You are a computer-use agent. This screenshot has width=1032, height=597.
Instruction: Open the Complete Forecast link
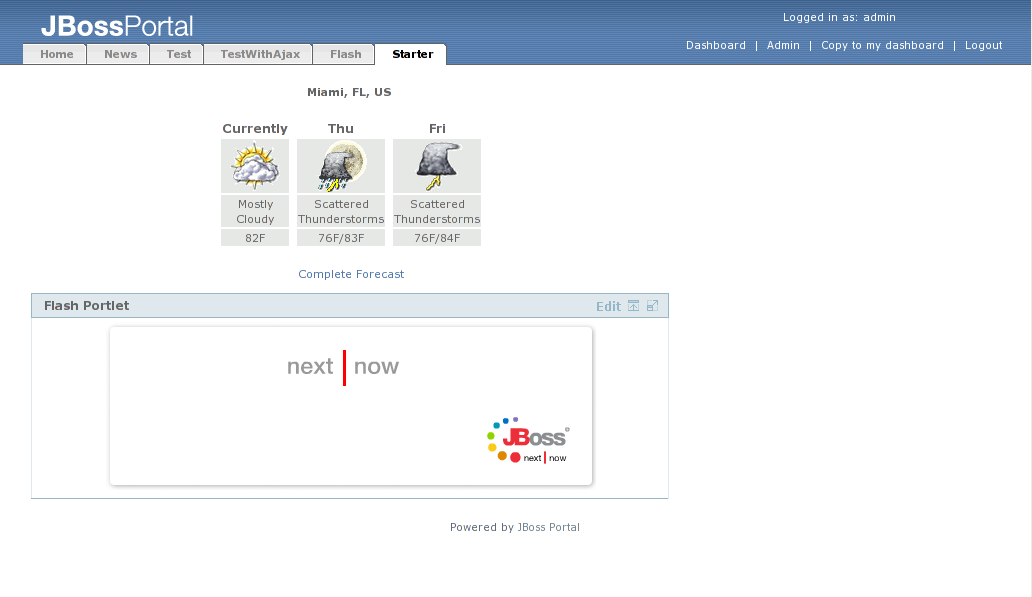click(351, 274)
